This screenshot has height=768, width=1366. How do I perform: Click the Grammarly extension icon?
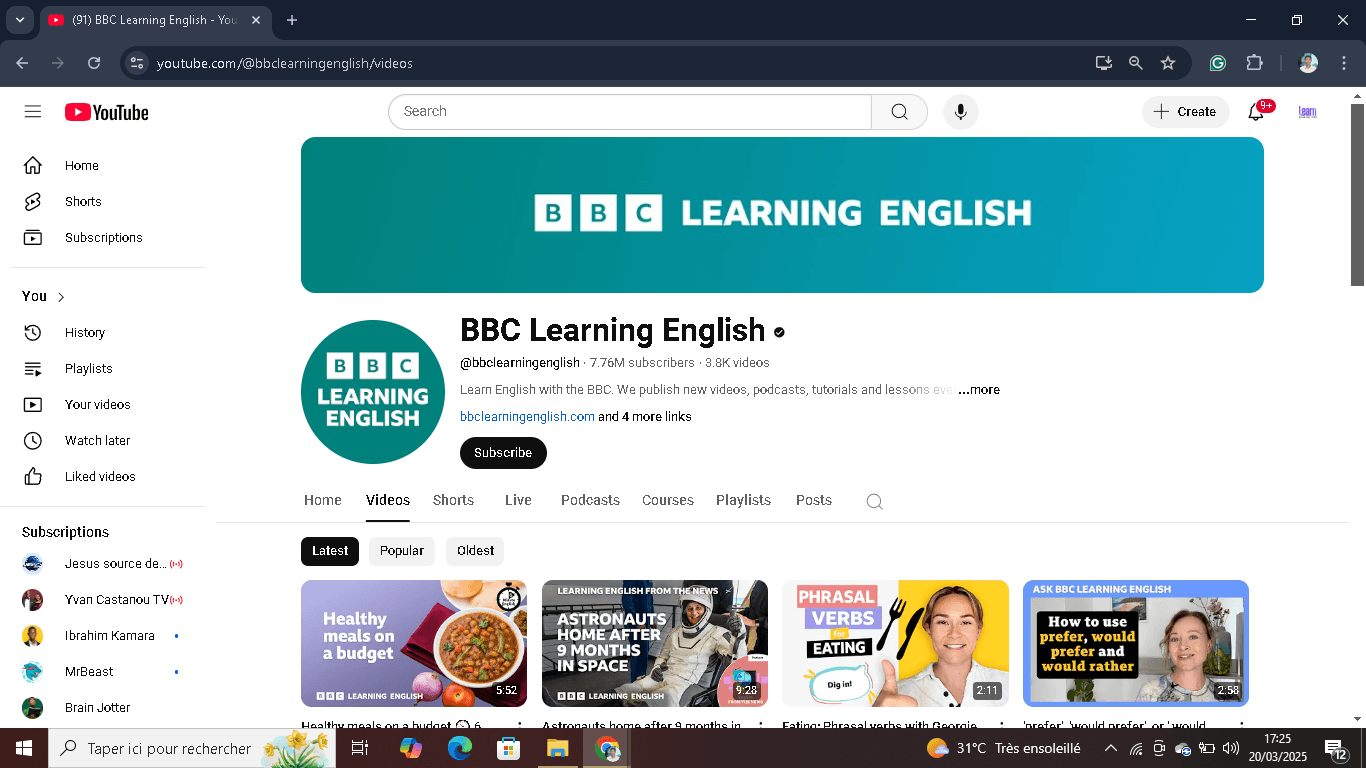point(1217,62)
